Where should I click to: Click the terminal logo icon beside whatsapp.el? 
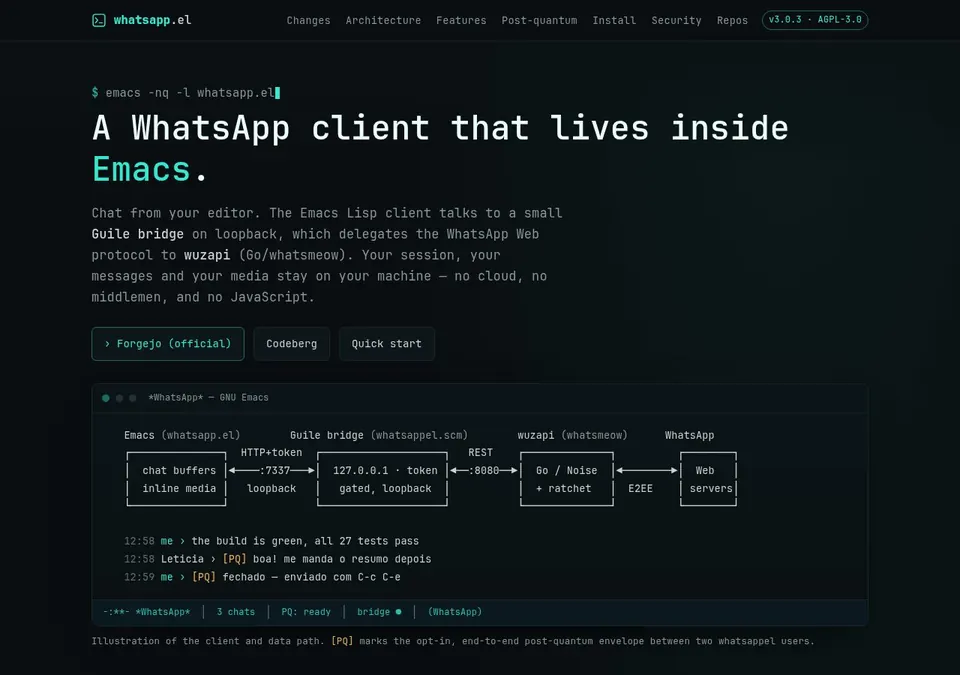(99, 20)
